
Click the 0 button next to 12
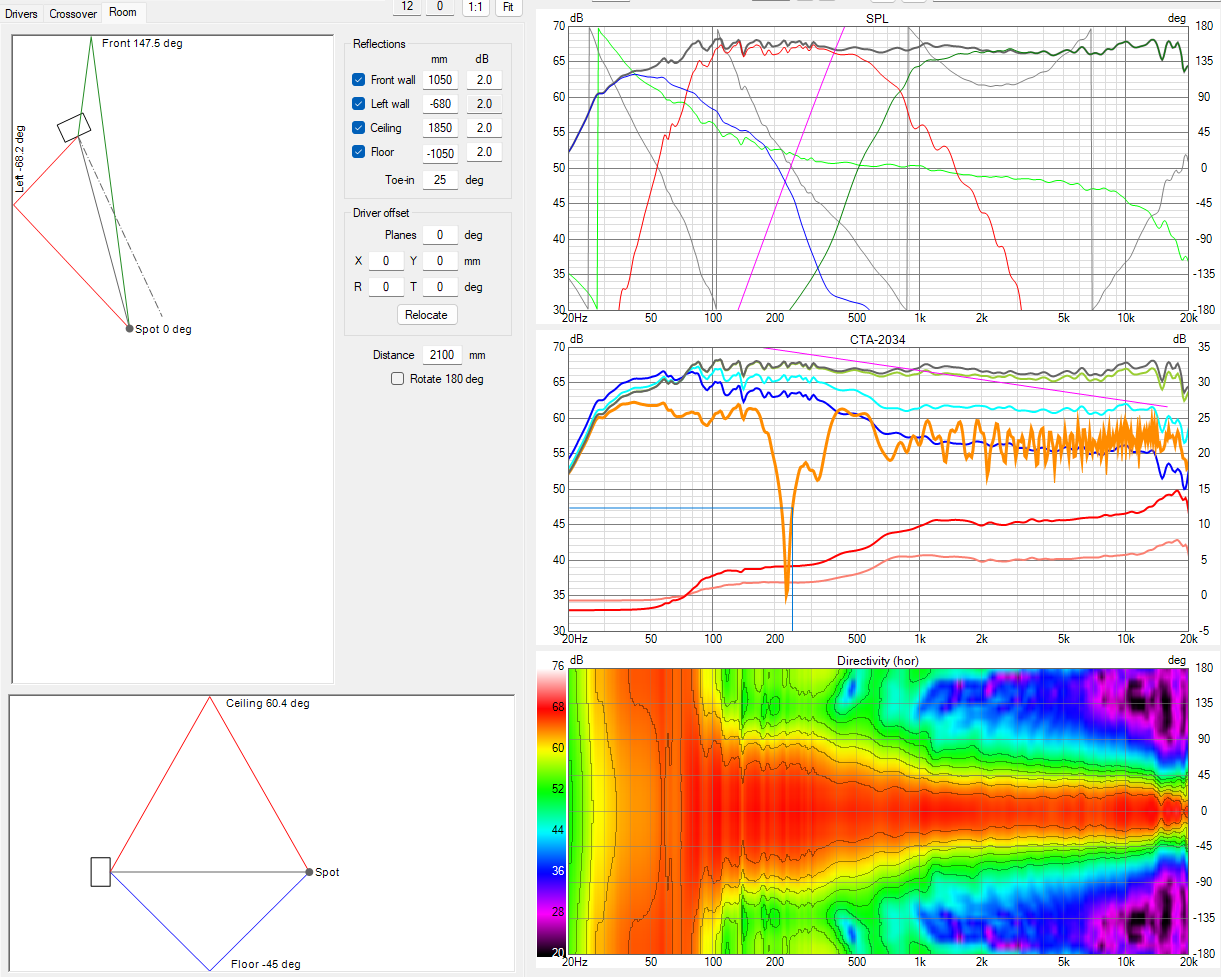pos(440,6)
